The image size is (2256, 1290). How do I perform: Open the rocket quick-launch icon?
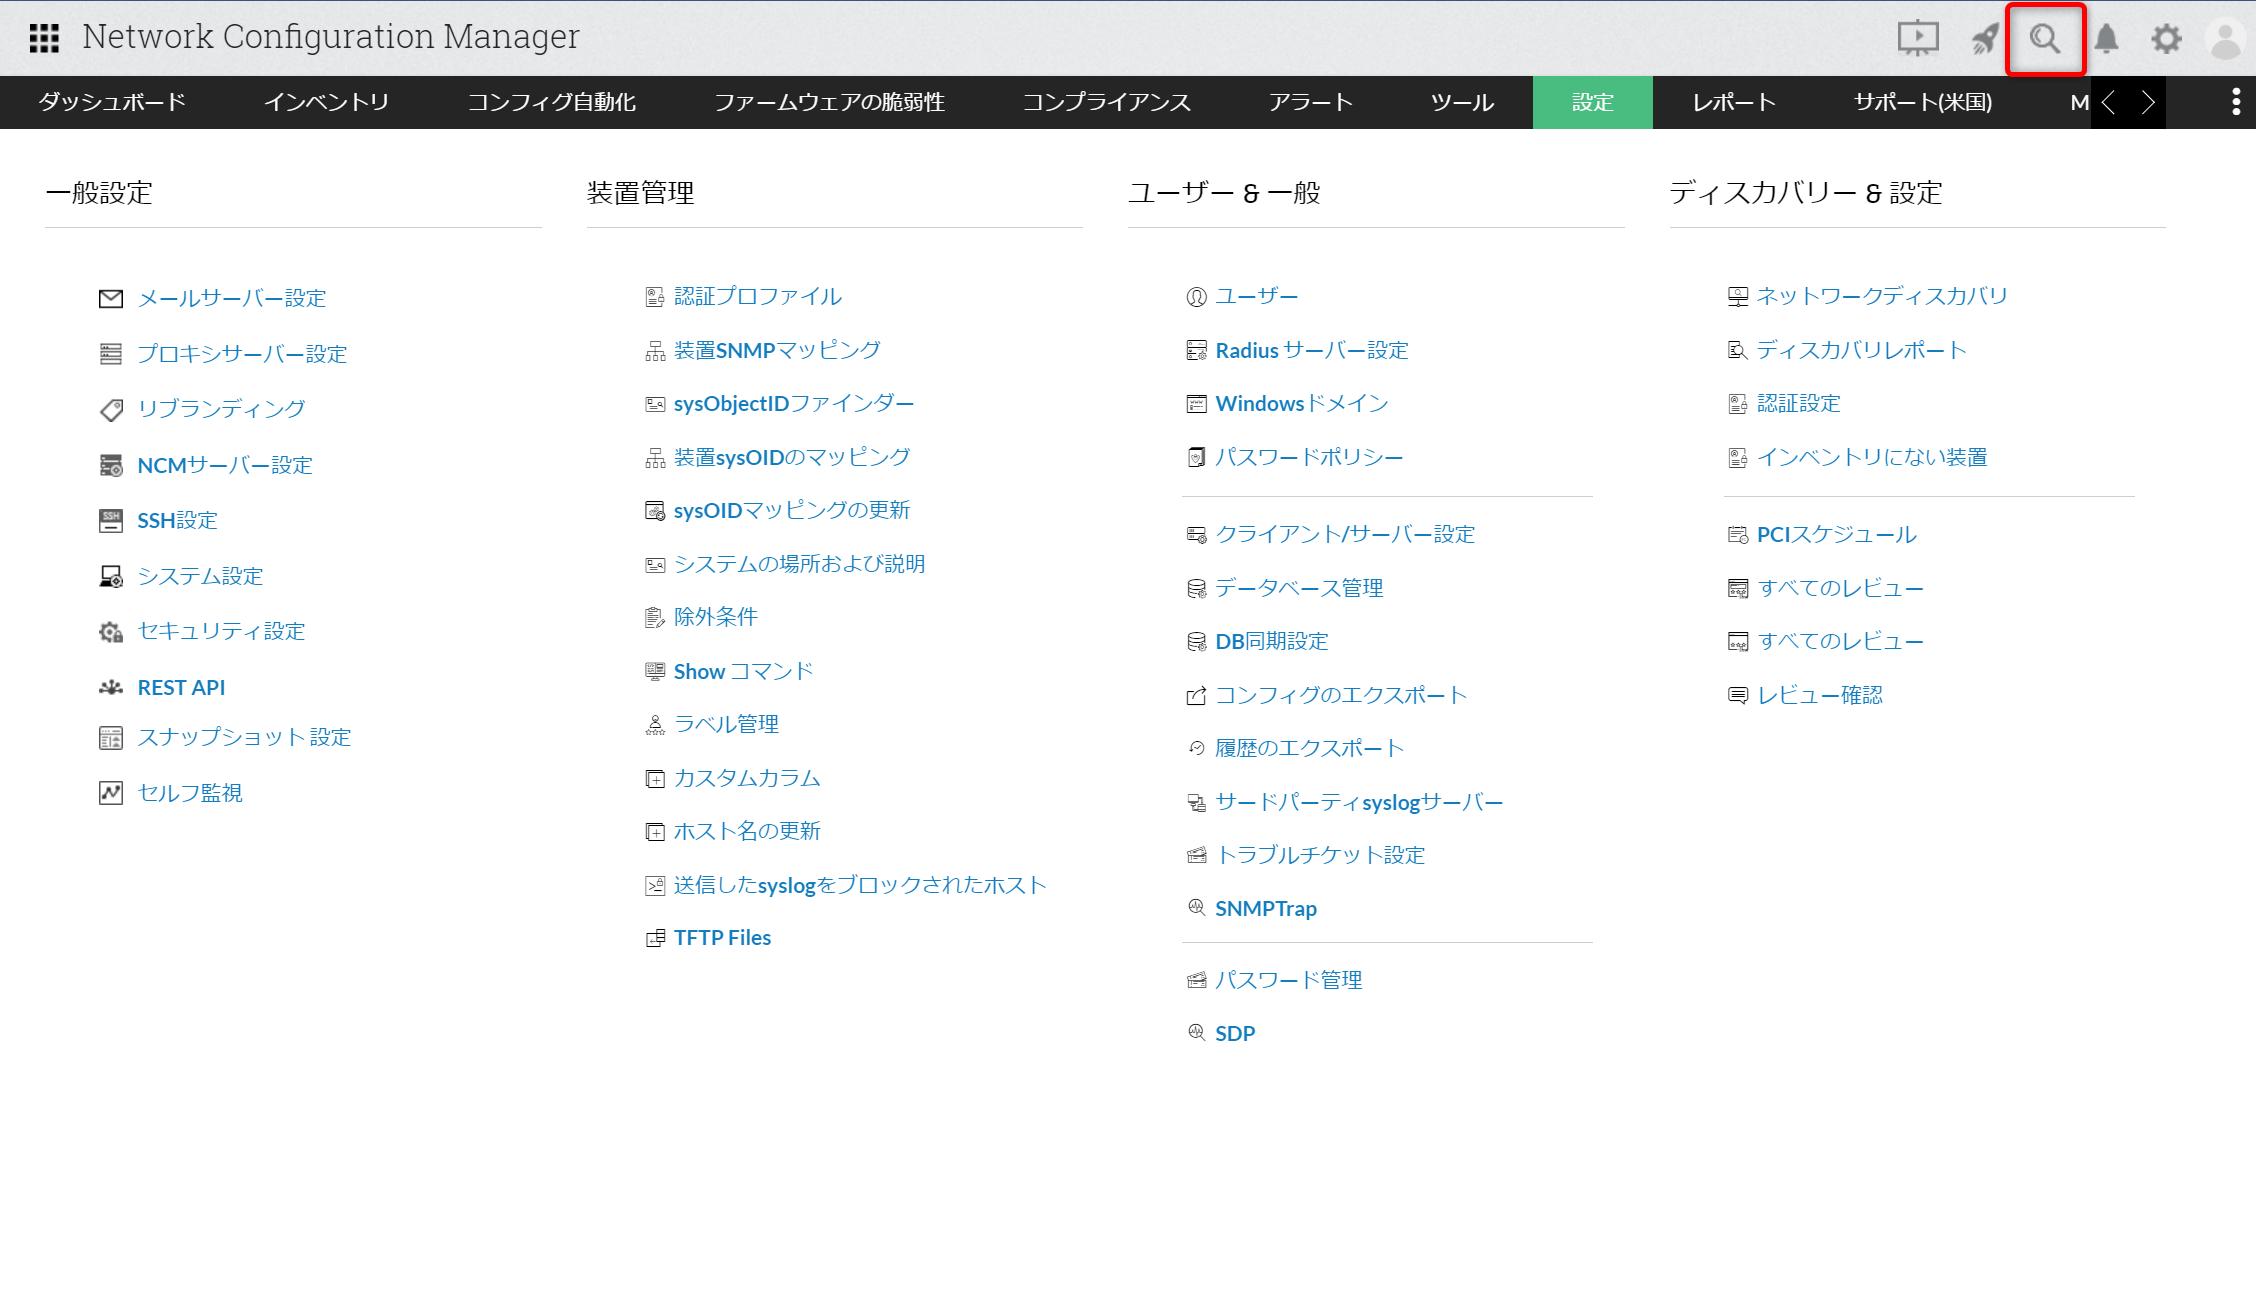pos(1984,39)
